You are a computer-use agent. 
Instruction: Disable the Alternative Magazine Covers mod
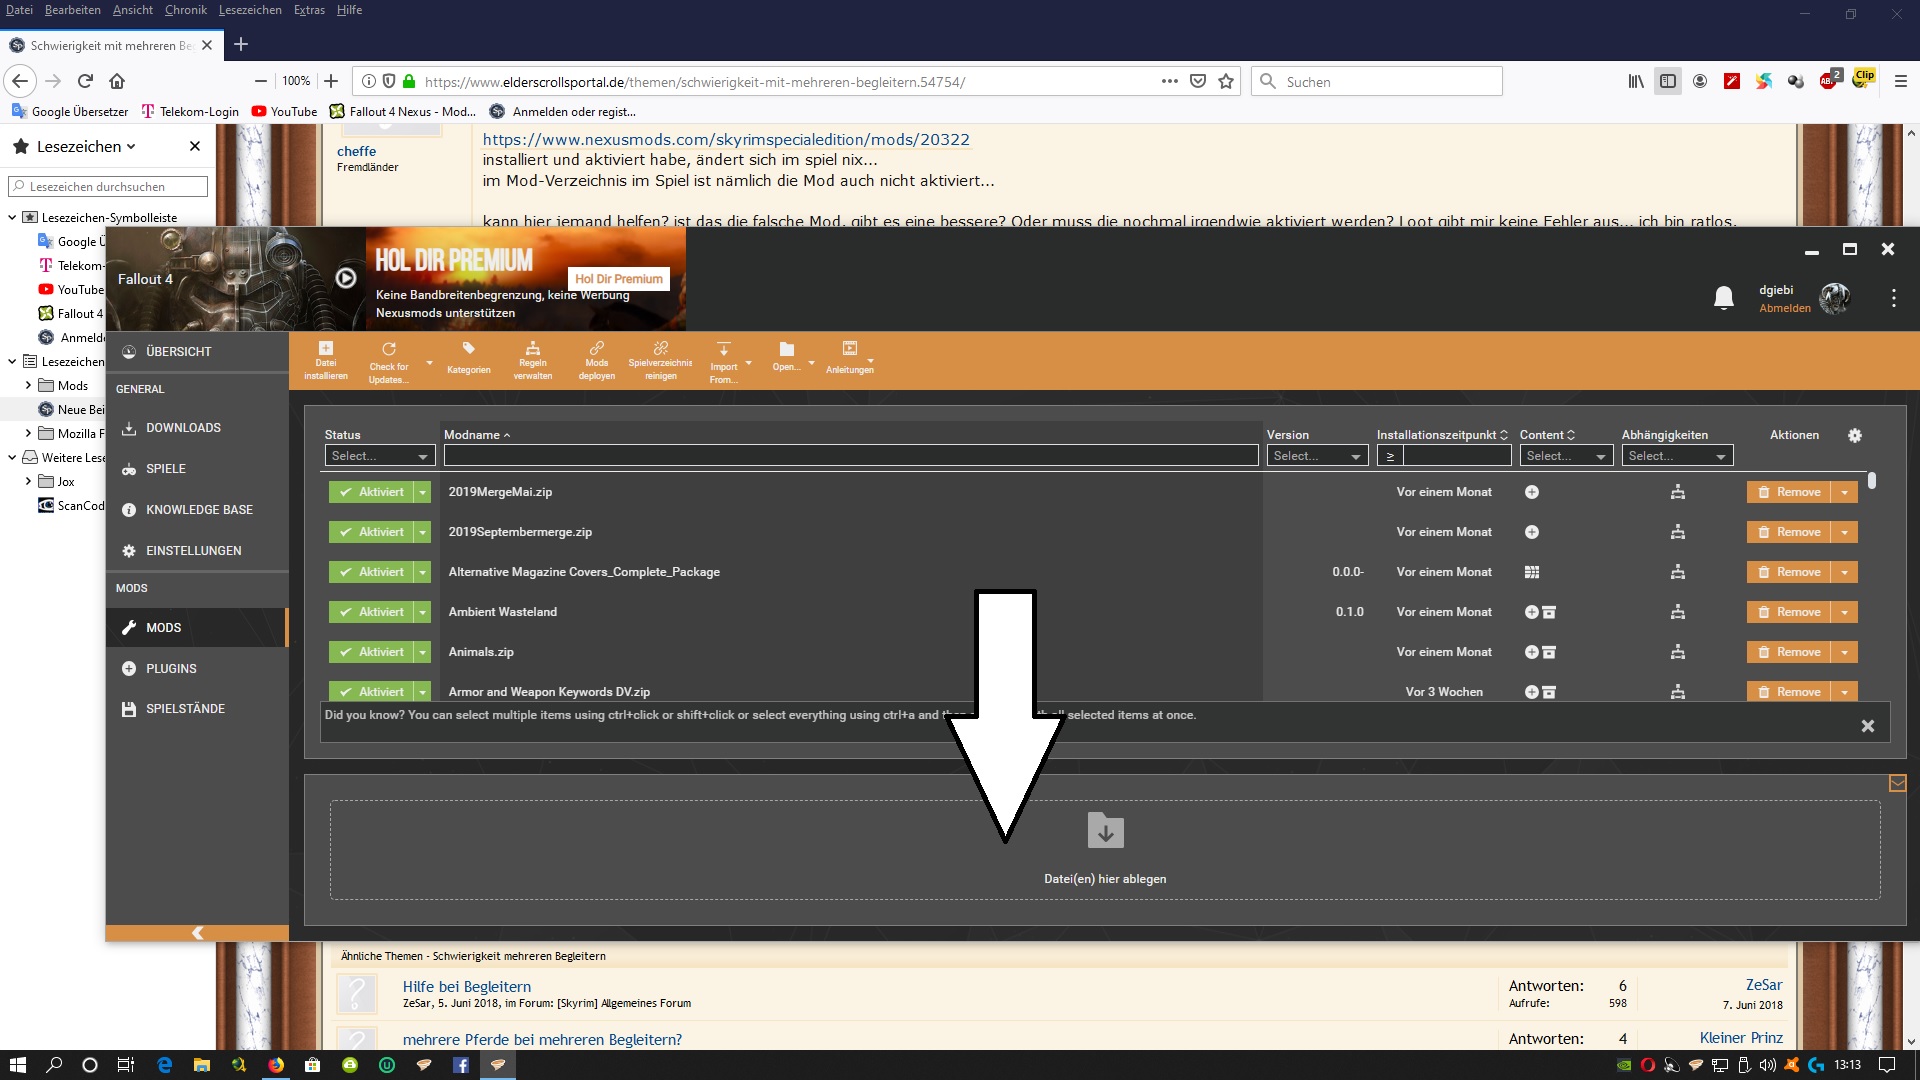click(x=371, y=572)
